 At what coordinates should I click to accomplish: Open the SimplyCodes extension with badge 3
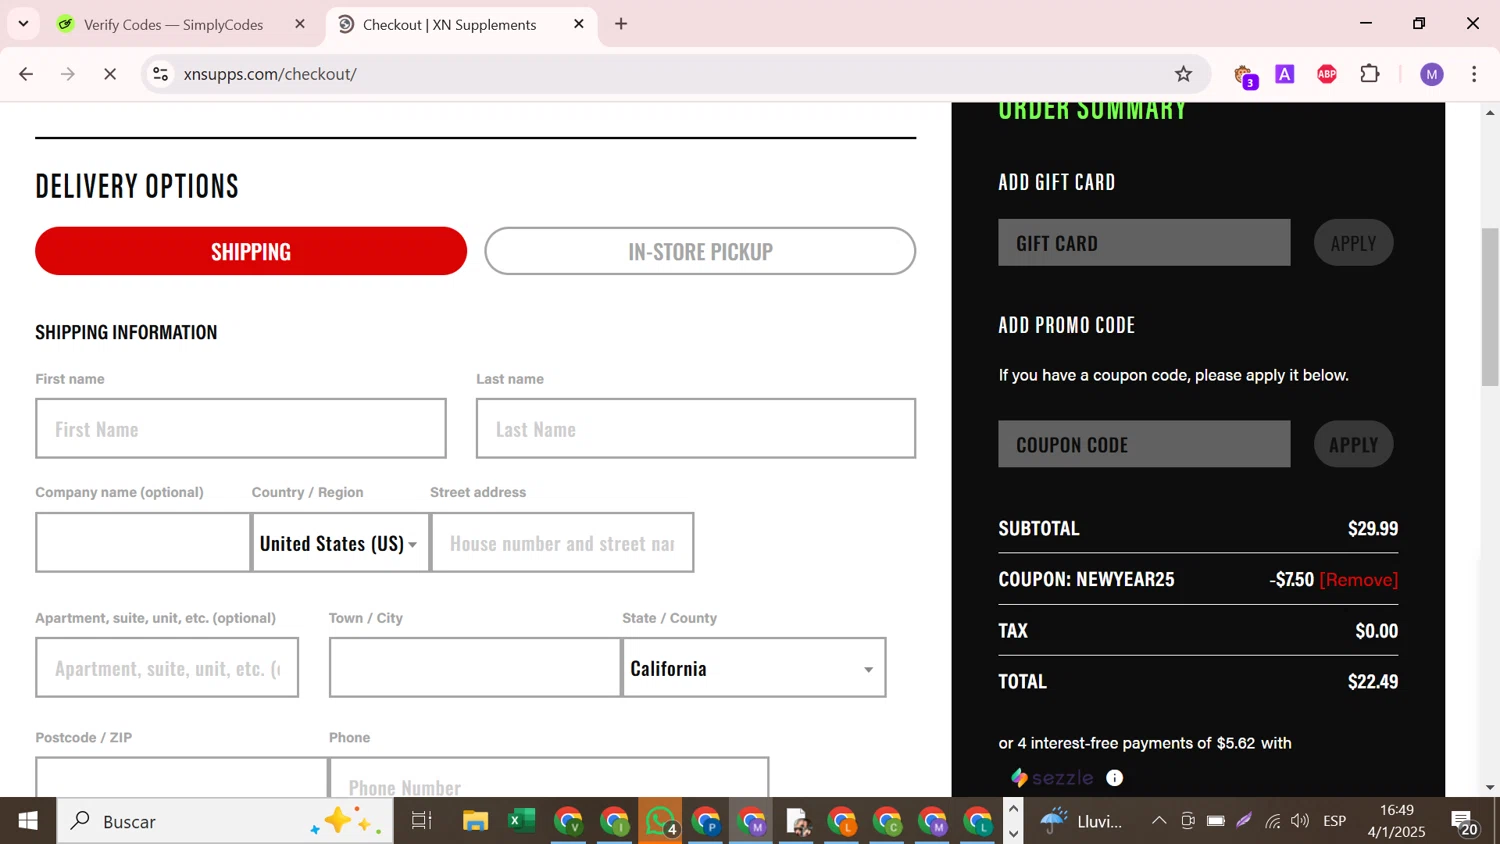(1244, 75)
